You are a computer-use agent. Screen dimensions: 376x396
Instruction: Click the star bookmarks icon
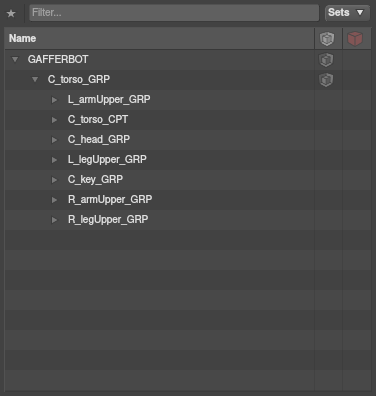[x=11, y=13]
